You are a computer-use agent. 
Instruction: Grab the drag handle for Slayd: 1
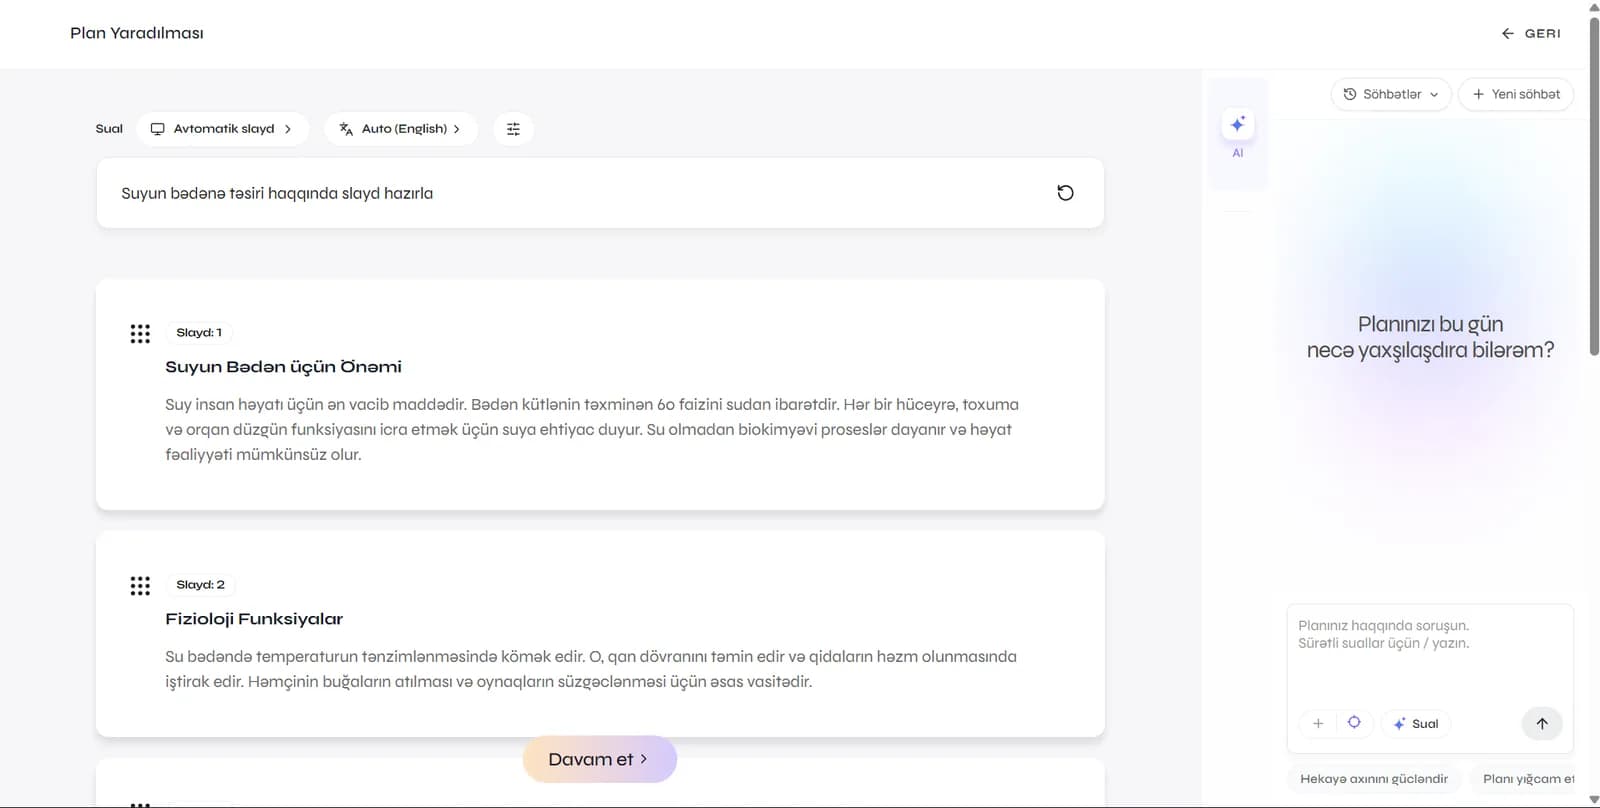[140, 334]
